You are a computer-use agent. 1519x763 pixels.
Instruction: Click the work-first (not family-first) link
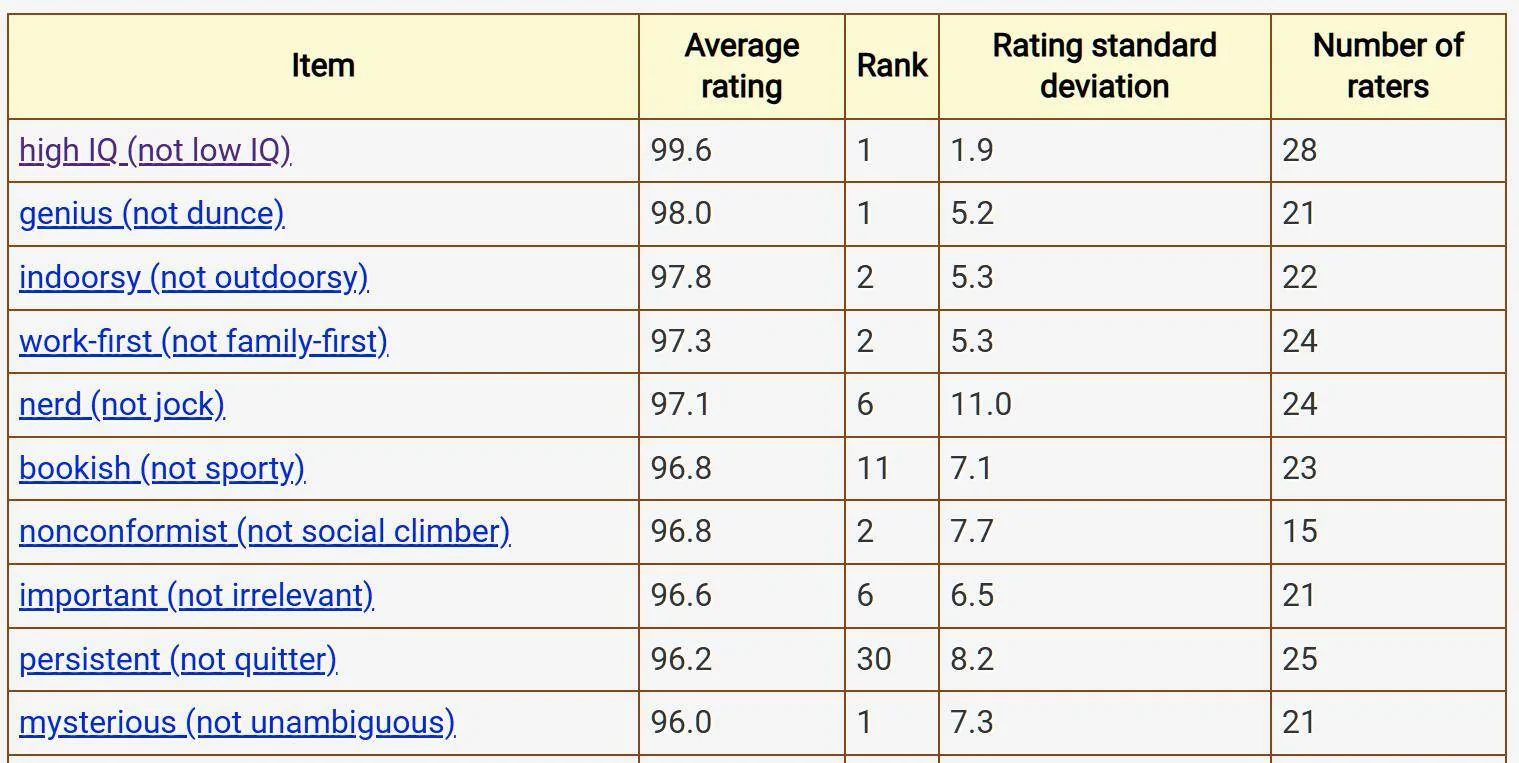(x=203, y=342)
